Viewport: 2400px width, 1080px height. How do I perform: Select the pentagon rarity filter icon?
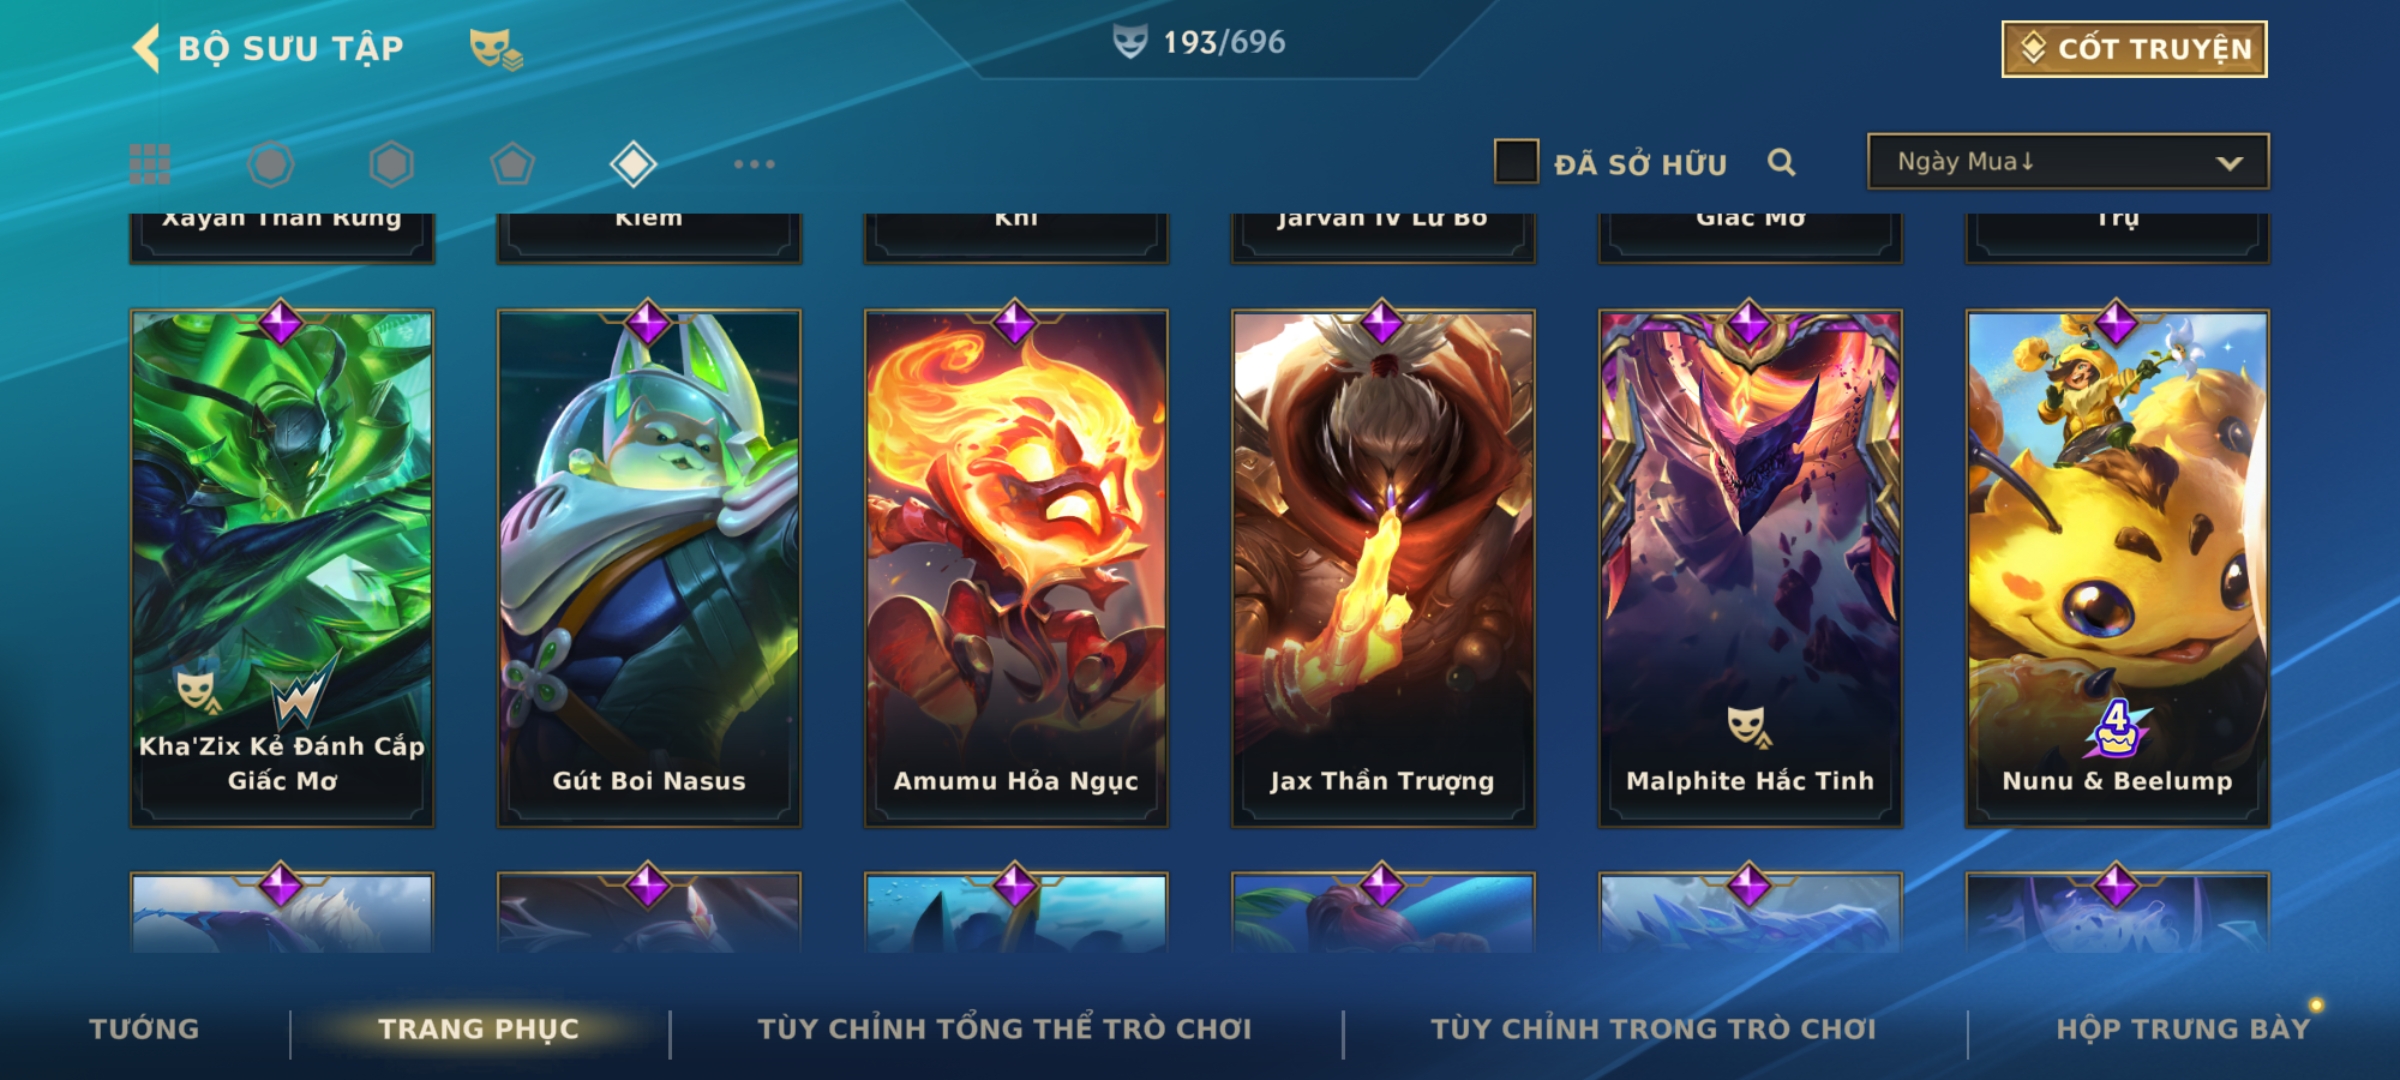(x=512, y=164)
